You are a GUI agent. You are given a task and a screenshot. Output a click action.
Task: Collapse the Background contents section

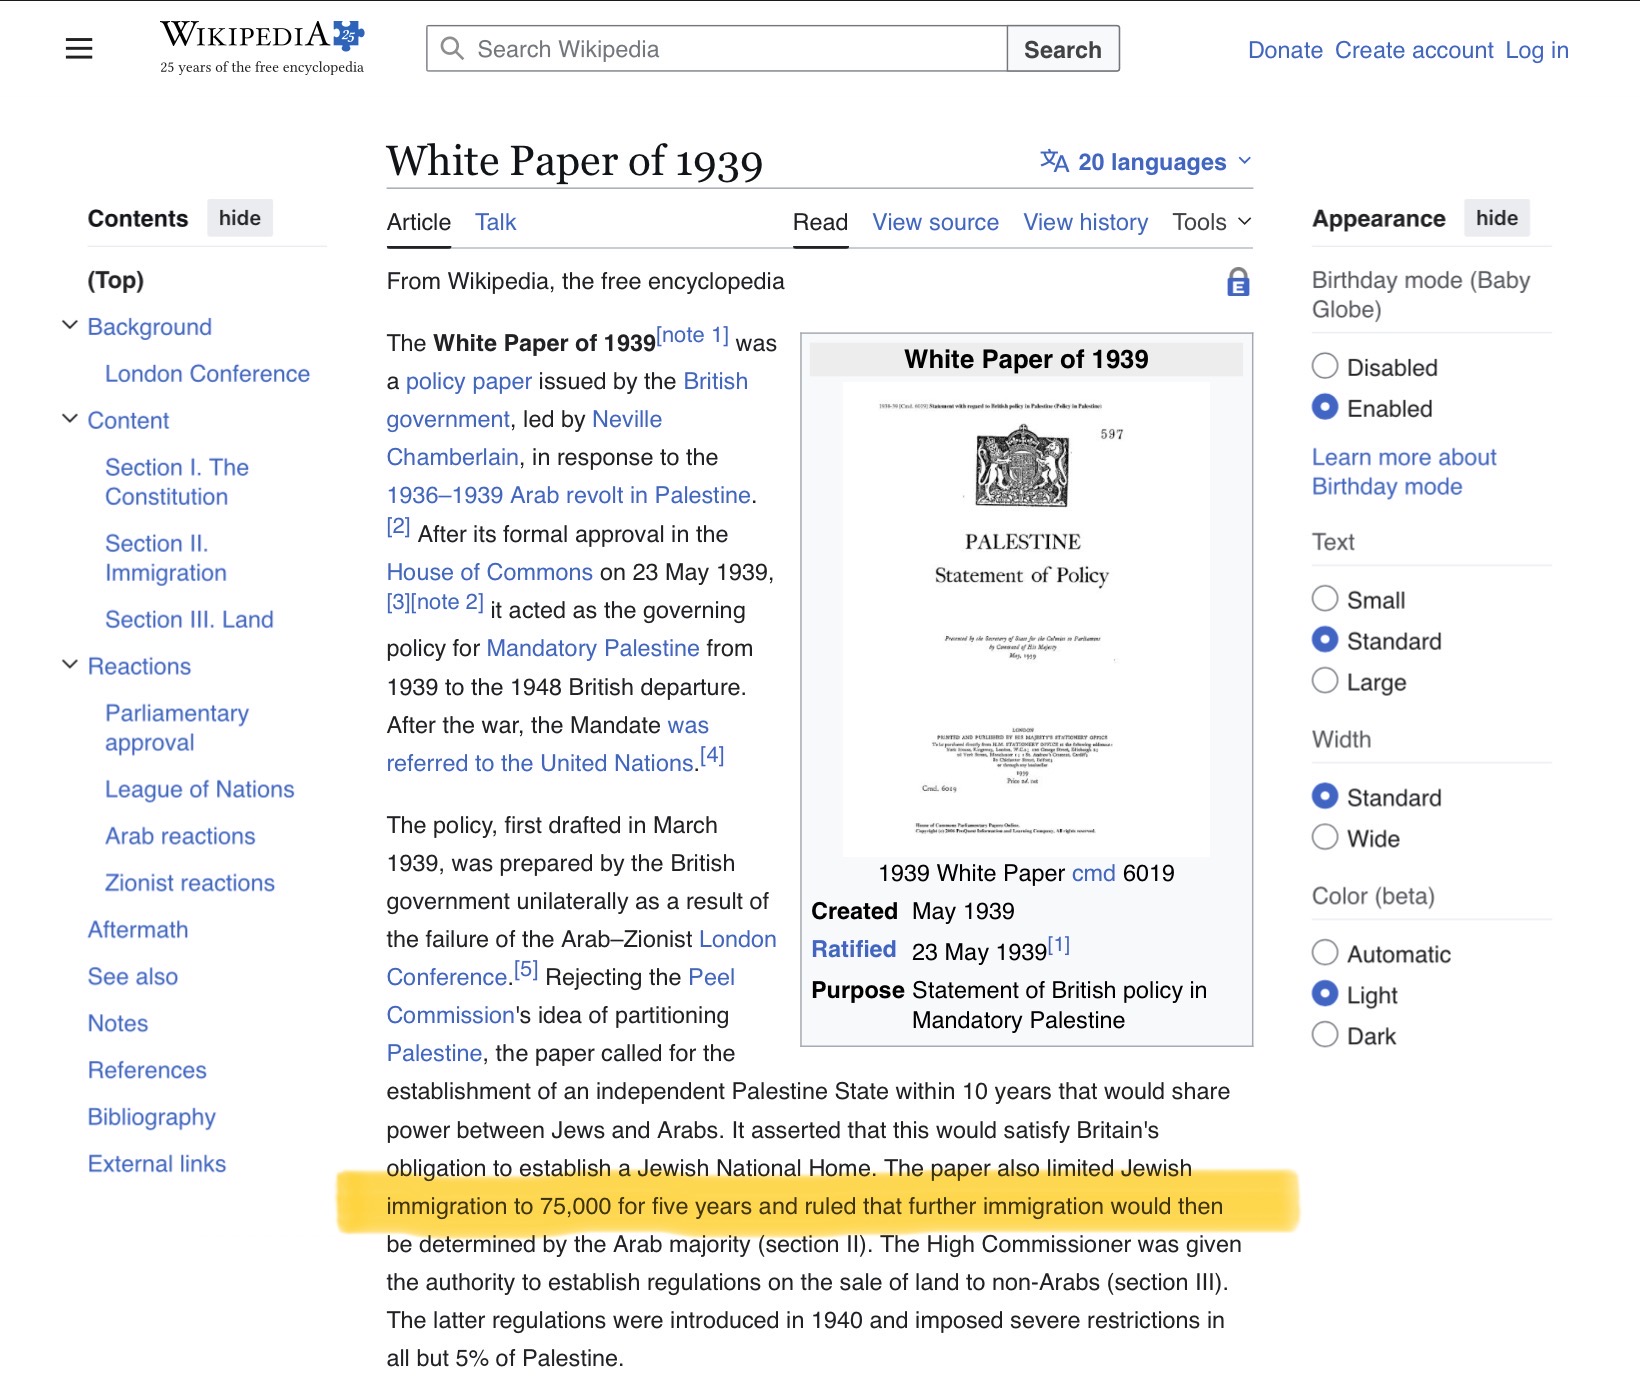click(70, 326)
